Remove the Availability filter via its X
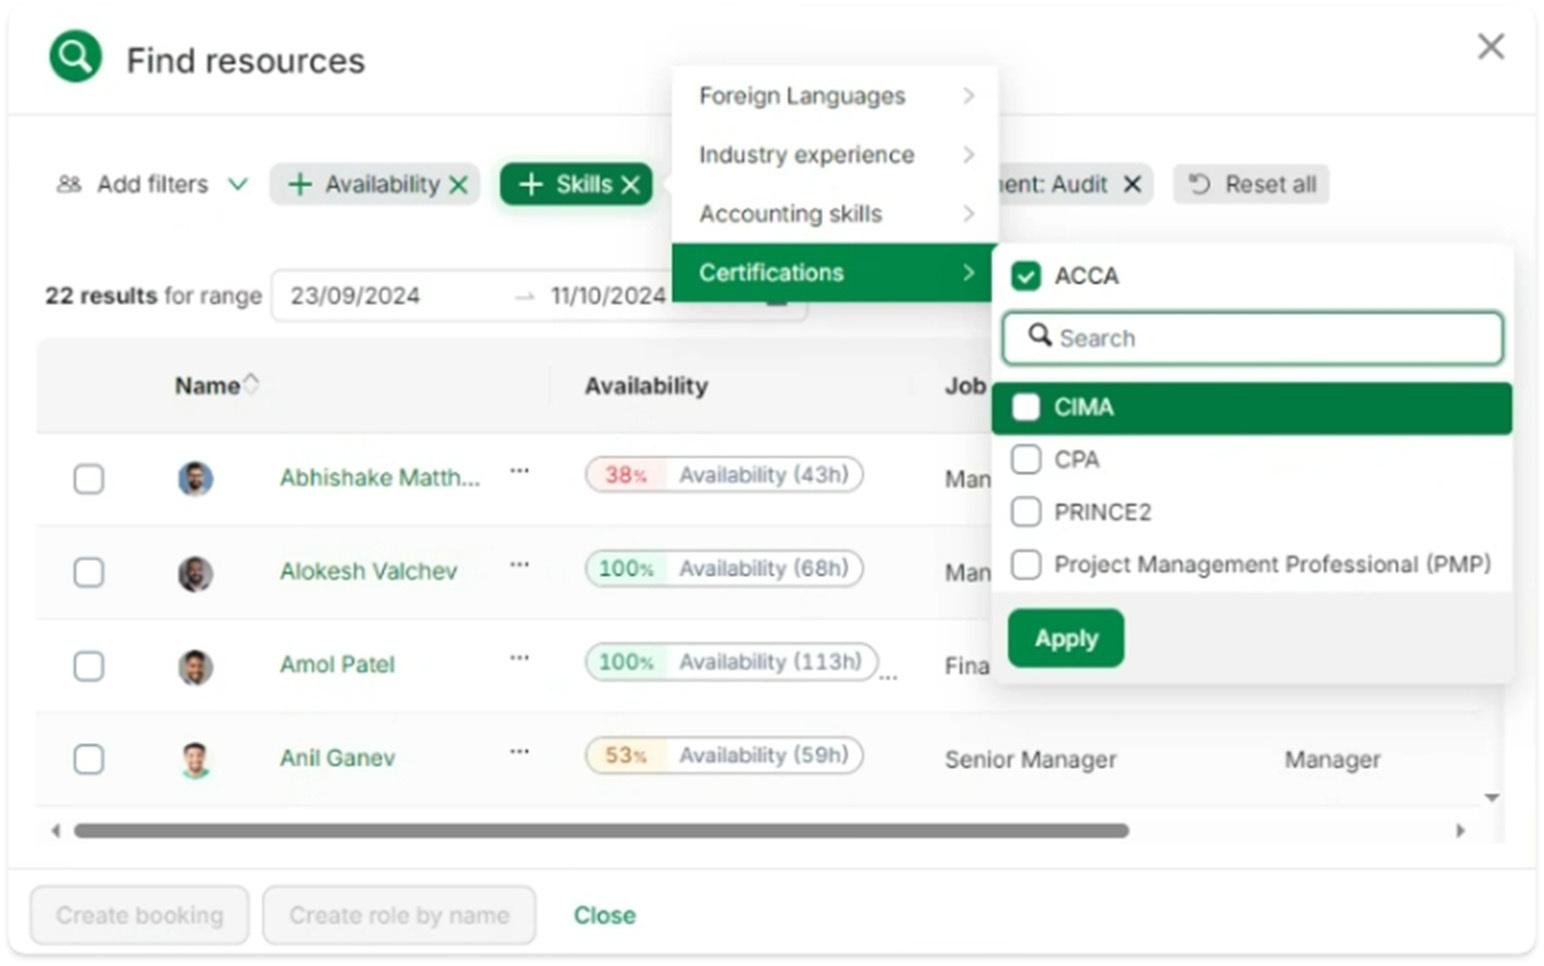Image resolution: width=1544 pixels, height=966 pixels. point(458,184)
